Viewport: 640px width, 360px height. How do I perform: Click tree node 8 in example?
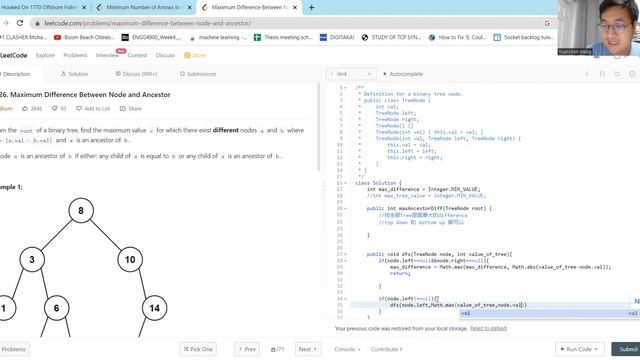[81, 211]
